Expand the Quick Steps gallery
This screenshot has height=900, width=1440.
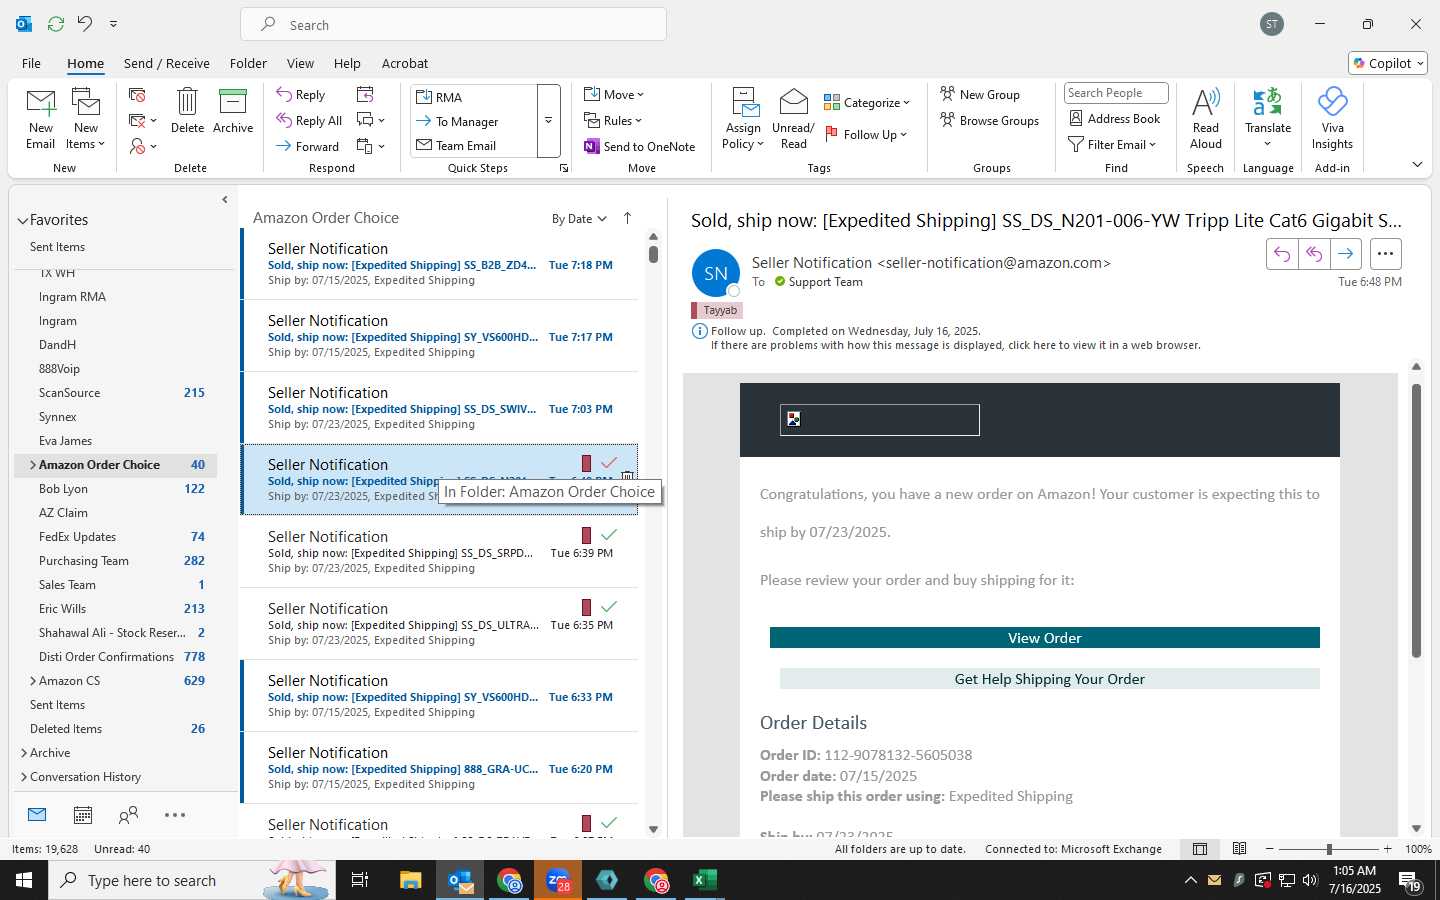548,121
